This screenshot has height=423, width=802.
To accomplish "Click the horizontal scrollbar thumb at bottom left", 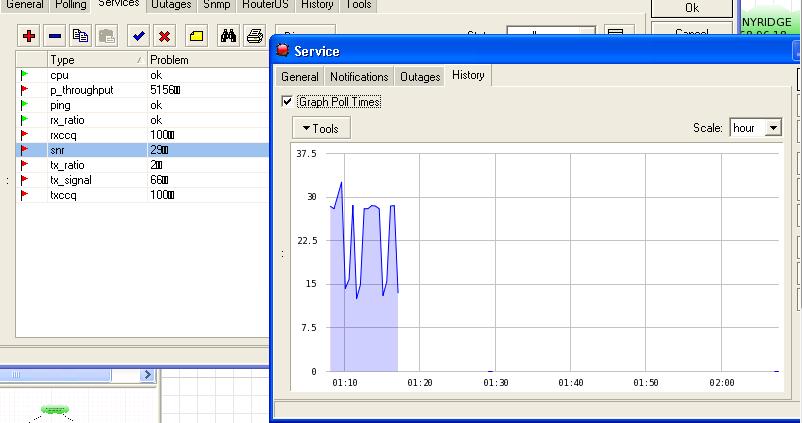I will click(x=55, y=375).
